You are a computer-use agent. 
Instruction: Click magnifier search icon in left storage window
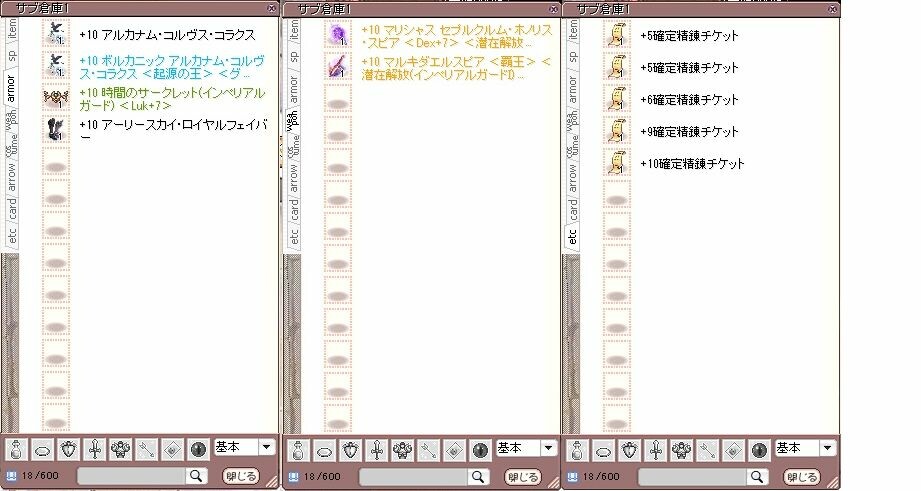click(x=196, y=476)
